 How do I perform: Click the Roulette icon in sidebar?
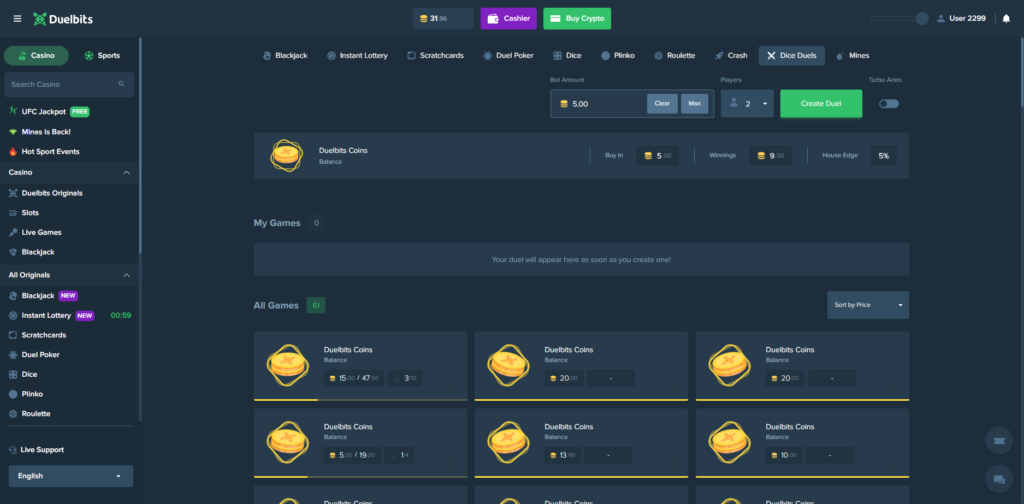13,413
